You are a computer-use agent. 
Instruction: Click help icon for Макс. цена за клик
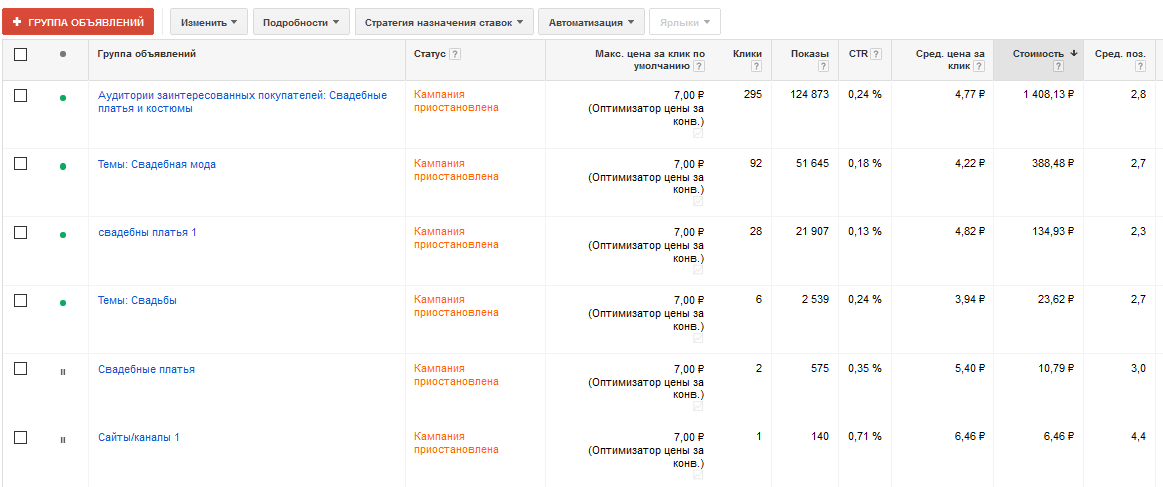[x=699, y=66]
